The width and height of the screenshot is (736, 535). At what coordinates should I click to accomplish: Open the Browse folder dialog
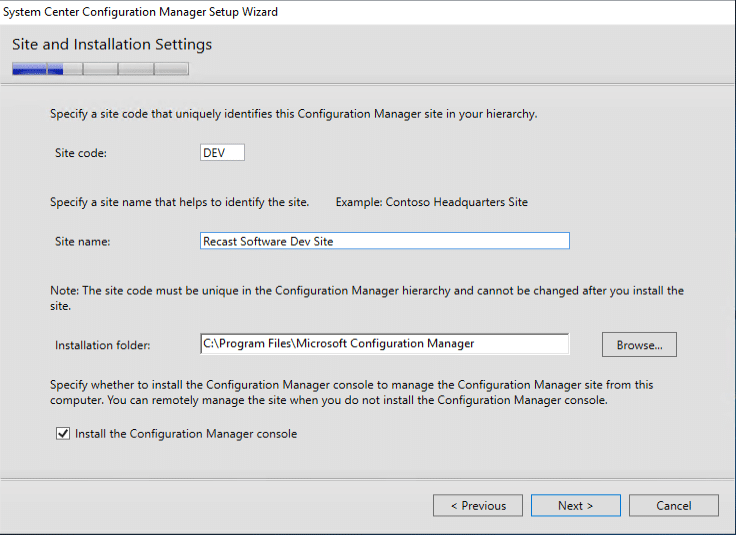[639, 345]
